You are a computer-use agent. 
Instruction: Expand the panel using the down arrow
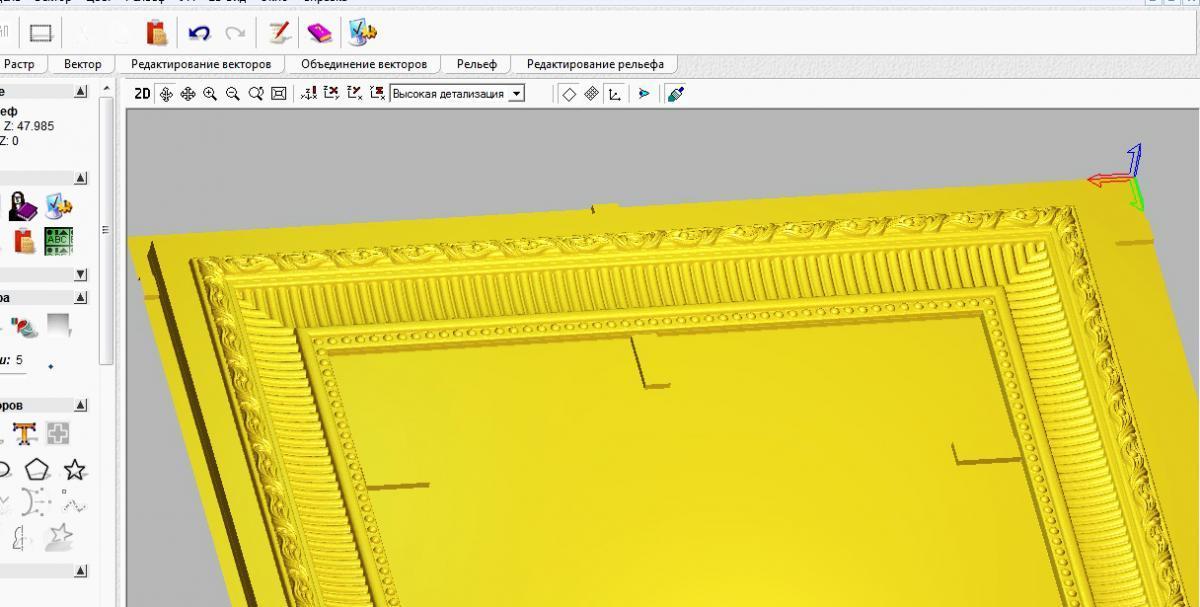(81, 274)
